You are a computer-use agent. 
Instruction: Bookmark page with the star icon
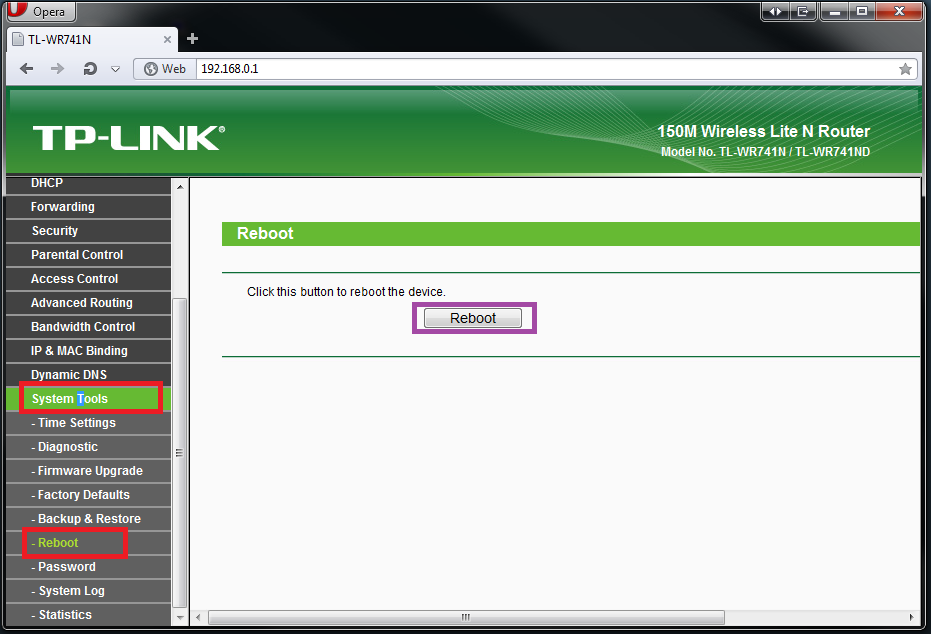(905, 69)
